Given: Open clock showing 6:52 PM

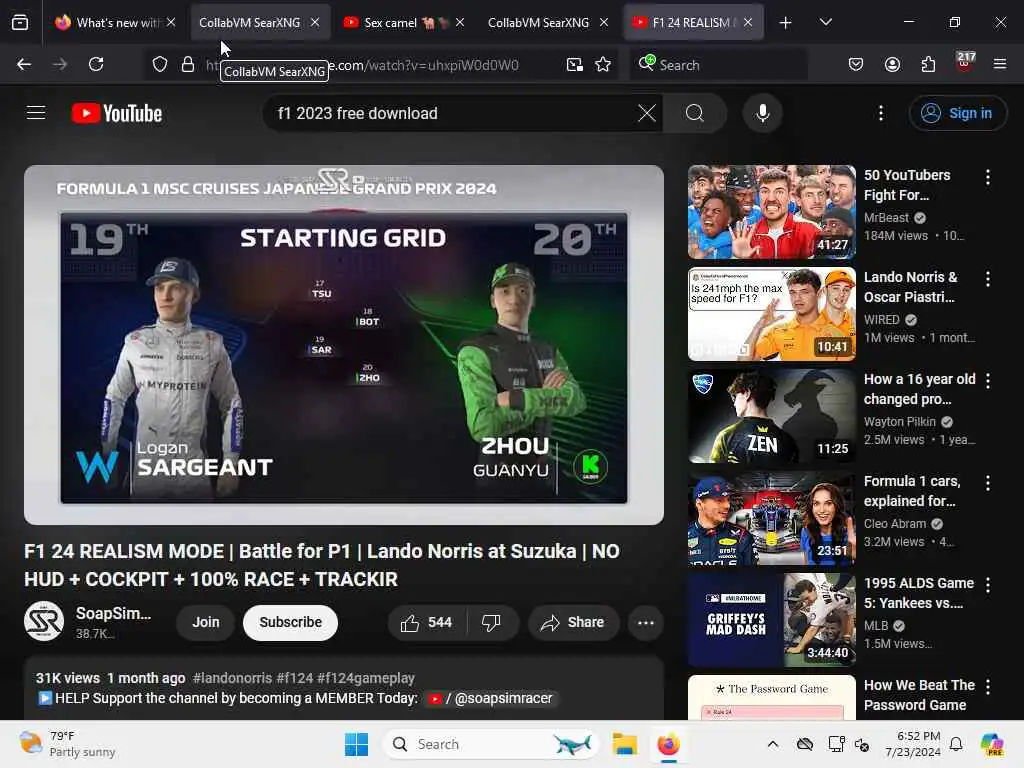Looking at the screenshot, I should (x=912, y=744).
